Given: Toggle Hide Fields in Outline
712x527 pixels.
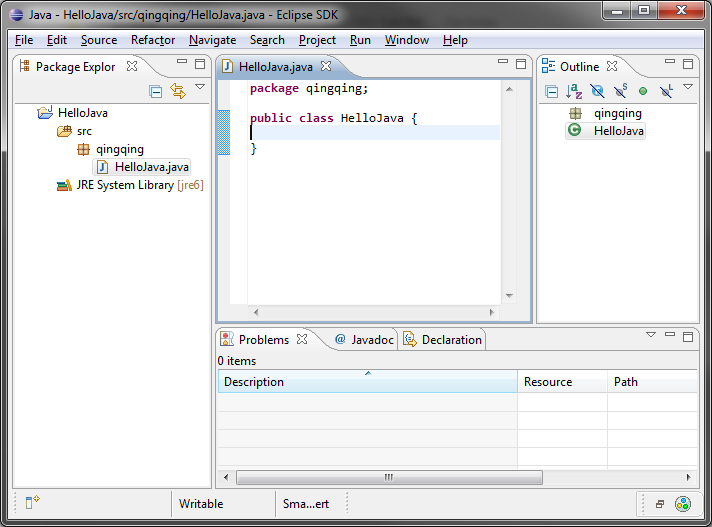Looking at the screenshot, I should tap(597, 91).
